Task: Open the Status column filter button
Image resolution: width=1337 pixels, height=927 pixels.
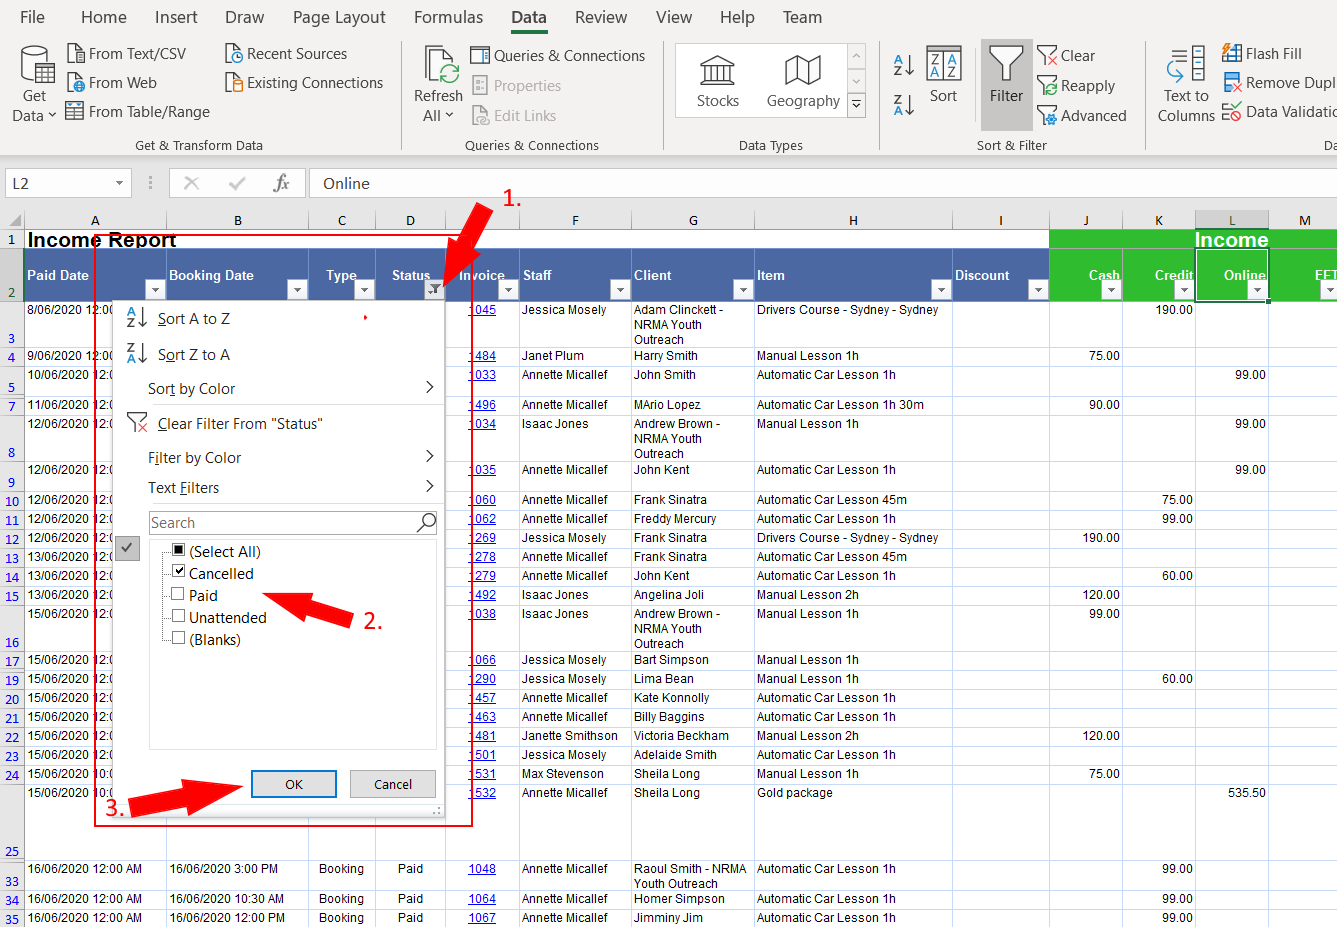Action: point(434,290)
